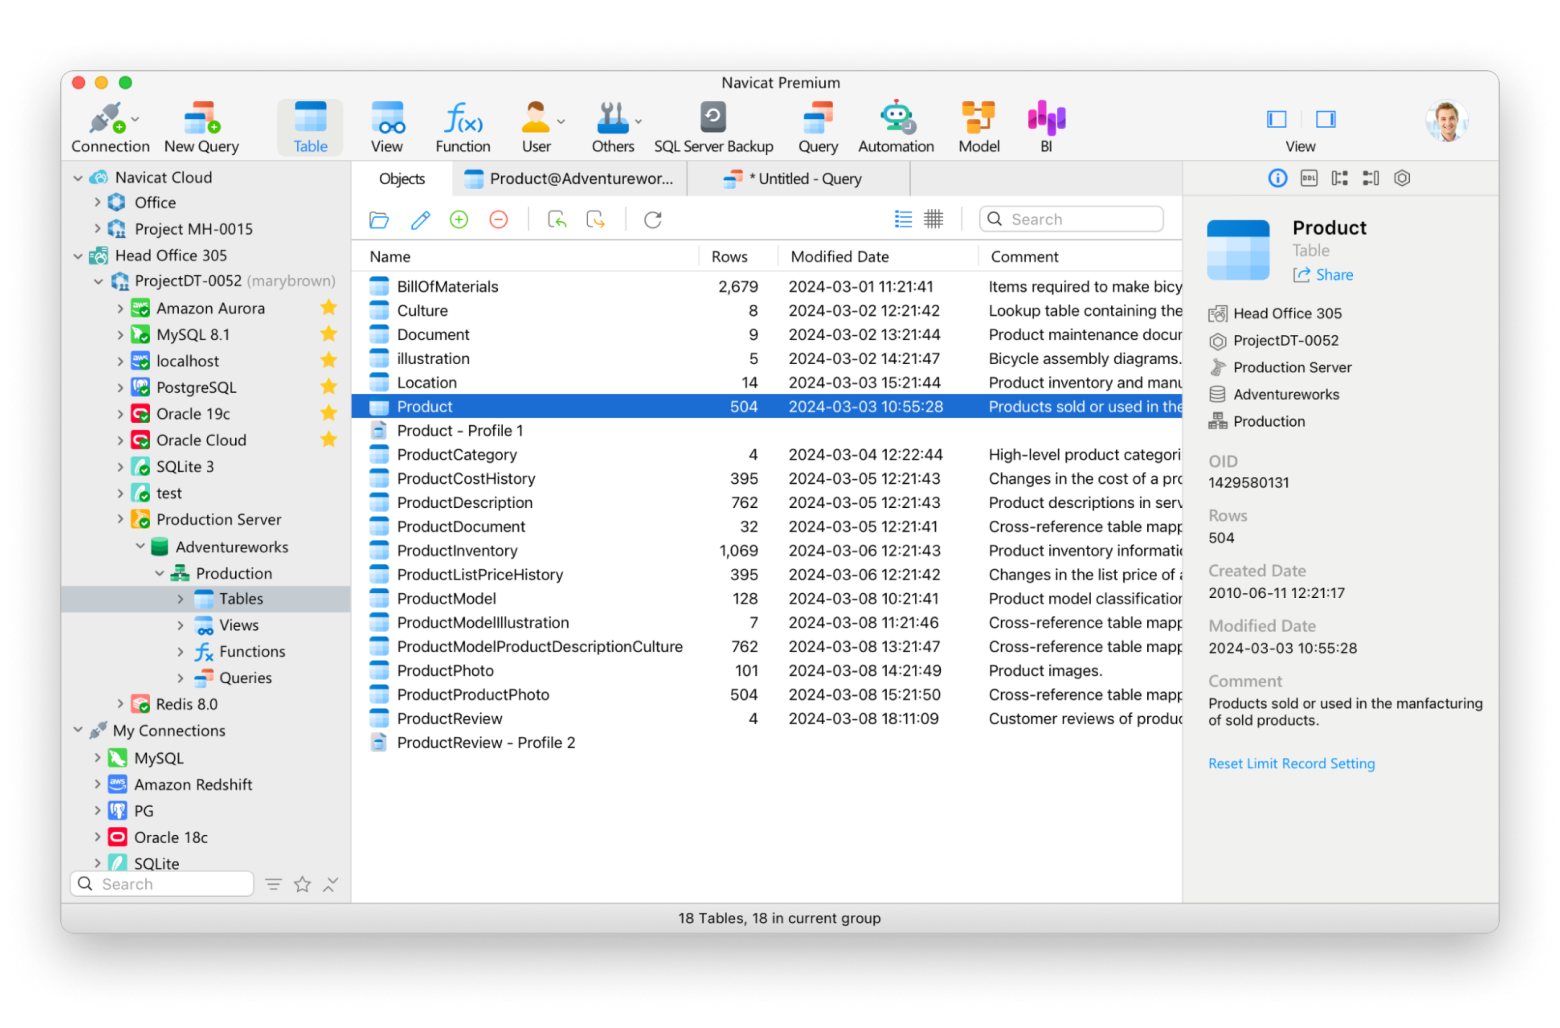Show DDL panel icon
The height and width of the screenshot is (1028, 1560).
coord(1309,178)
